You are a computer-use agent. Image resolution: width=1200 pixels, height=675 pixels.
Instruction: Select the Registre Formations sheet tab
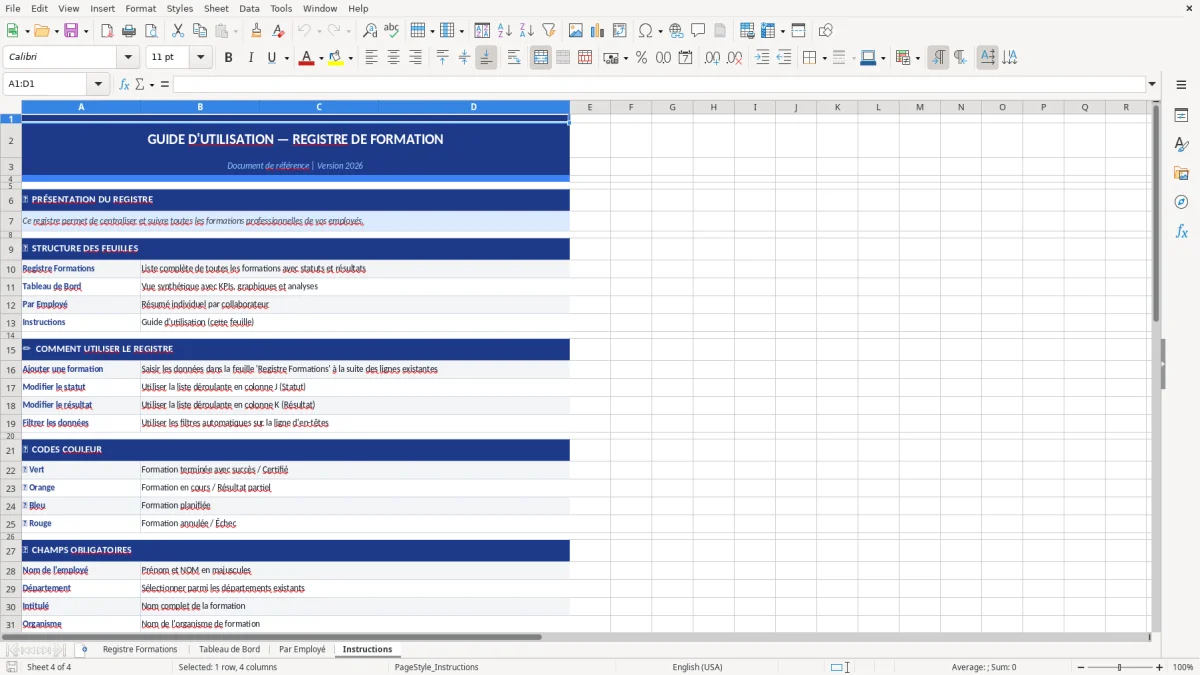(x=139, y=648)
